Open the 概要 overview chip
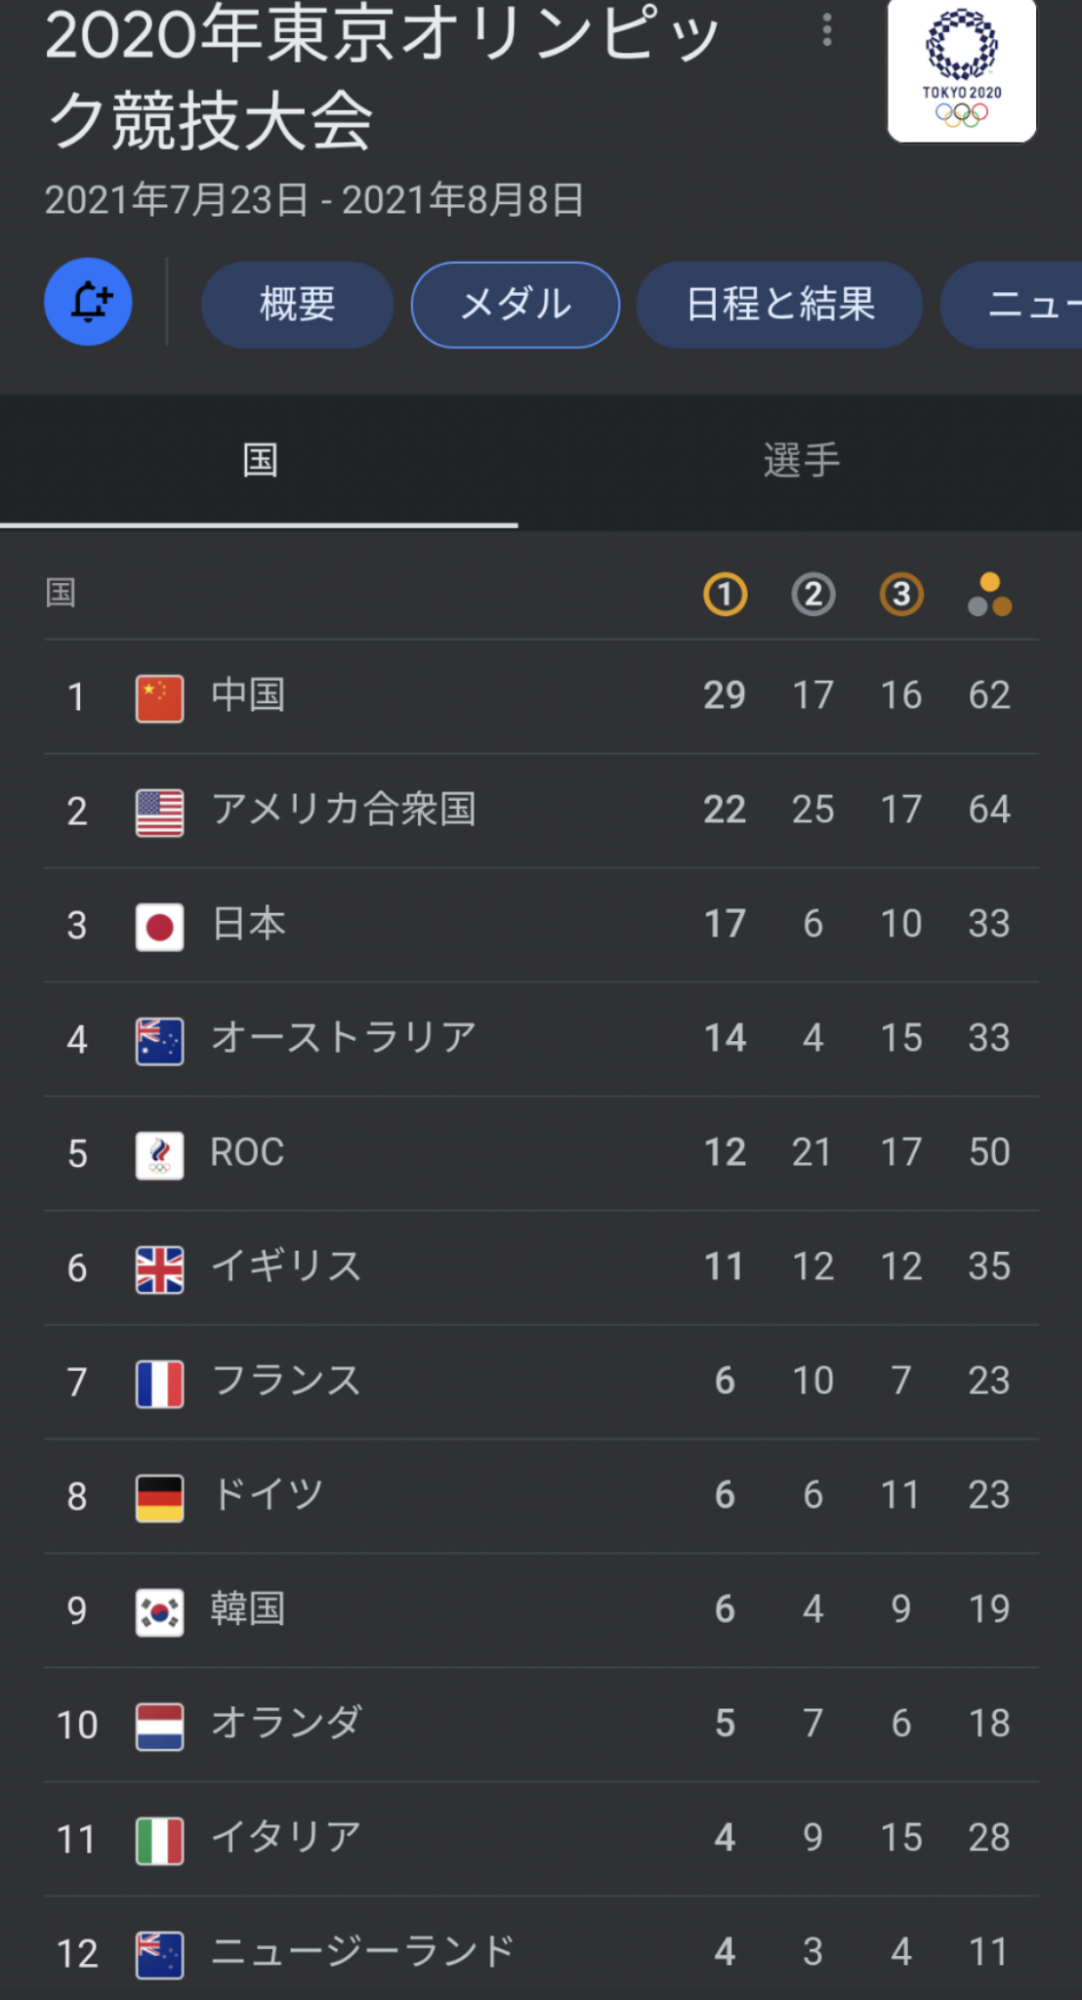This screenshot has height=2000, width=1082. click(x=297, y=304)
